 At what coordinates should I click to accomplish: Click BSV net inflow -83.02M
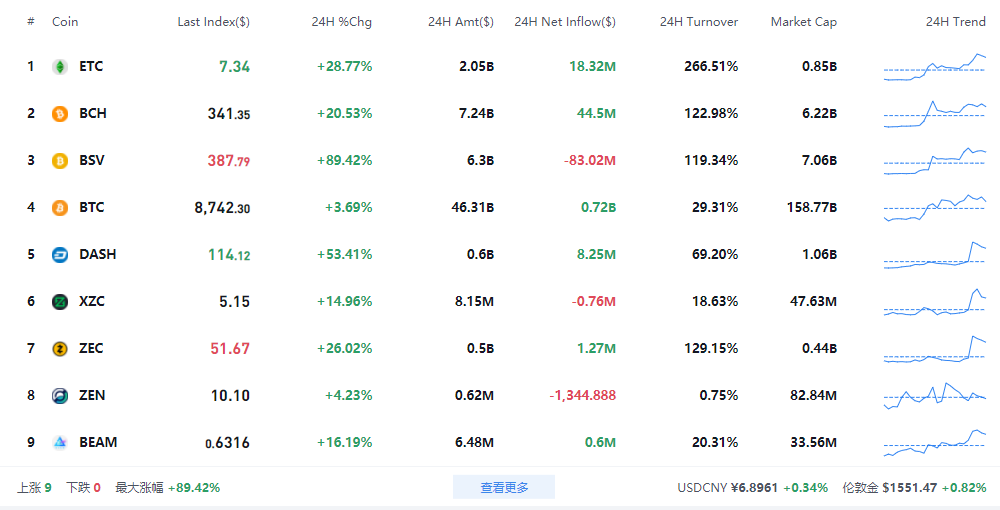tap(590, 161)
